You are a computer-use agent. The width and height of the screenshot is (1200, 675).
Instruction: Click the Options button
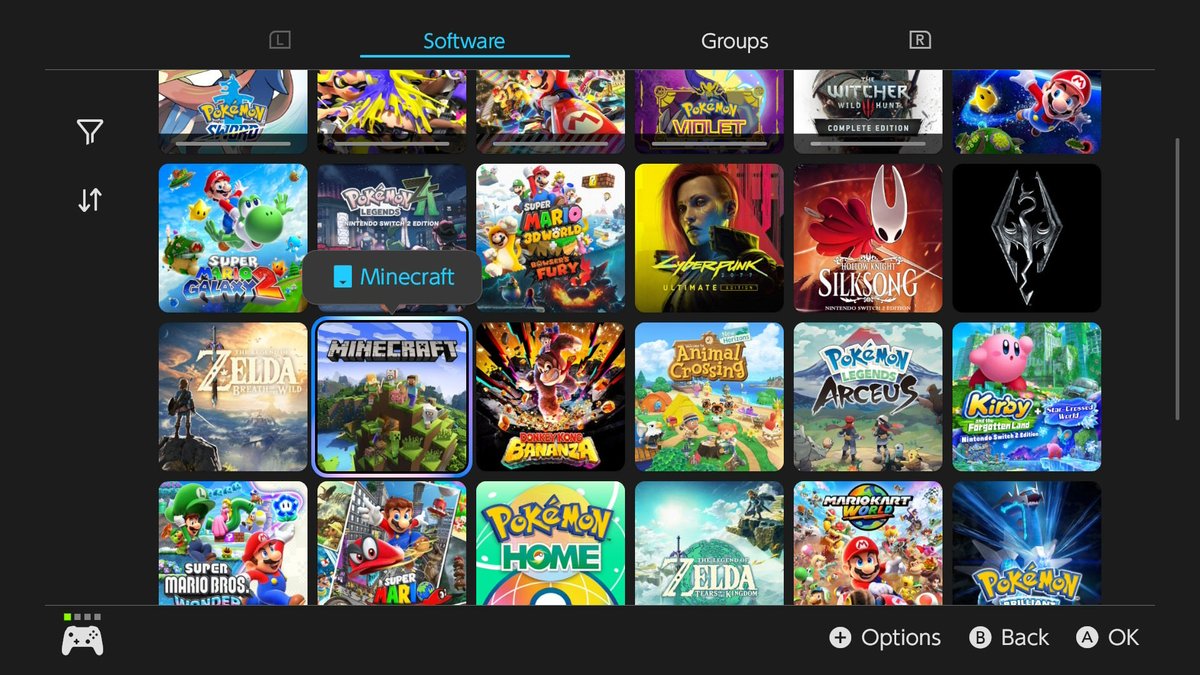pos(886,637)
